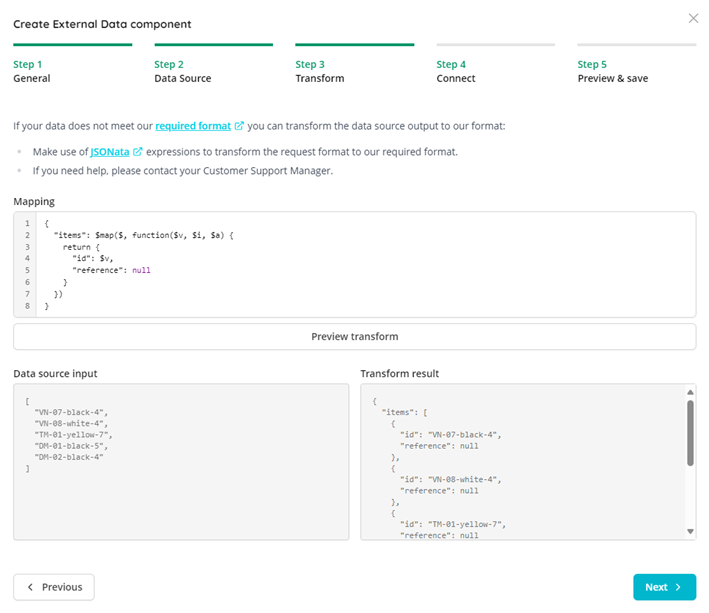Go to Step 2 Data Source
This screenshot has height=613, width=709.
[x=183, y=71]
